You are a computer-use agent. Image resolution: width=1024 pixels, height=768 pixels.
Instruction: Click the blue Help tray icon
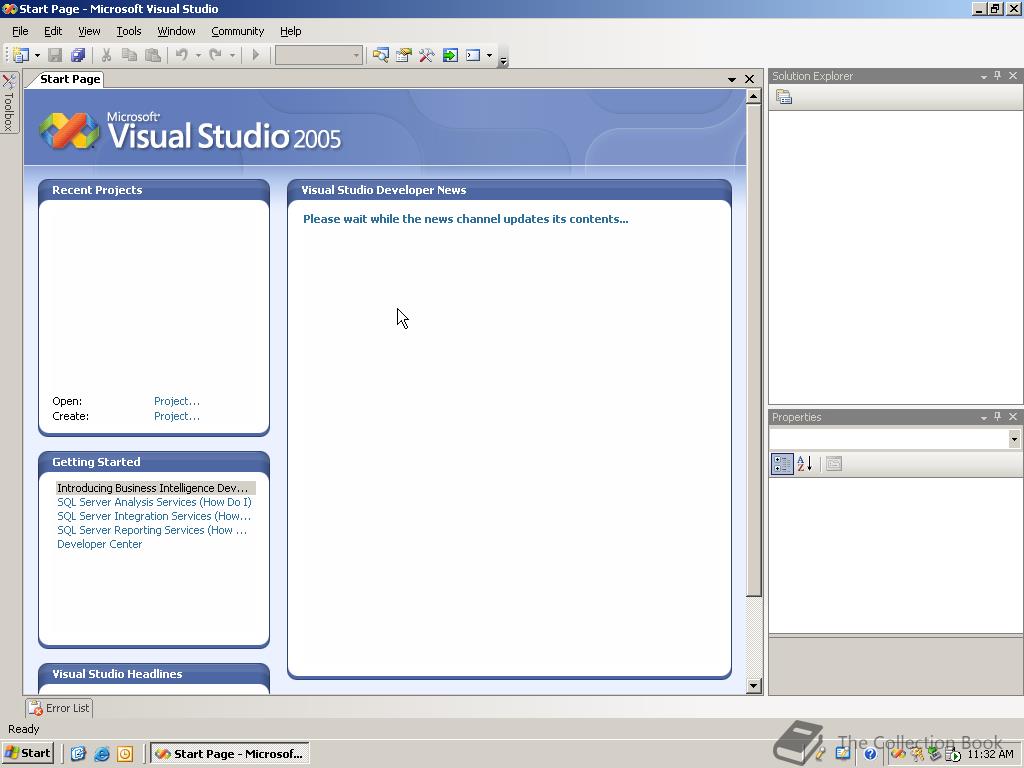click(870, 754)
